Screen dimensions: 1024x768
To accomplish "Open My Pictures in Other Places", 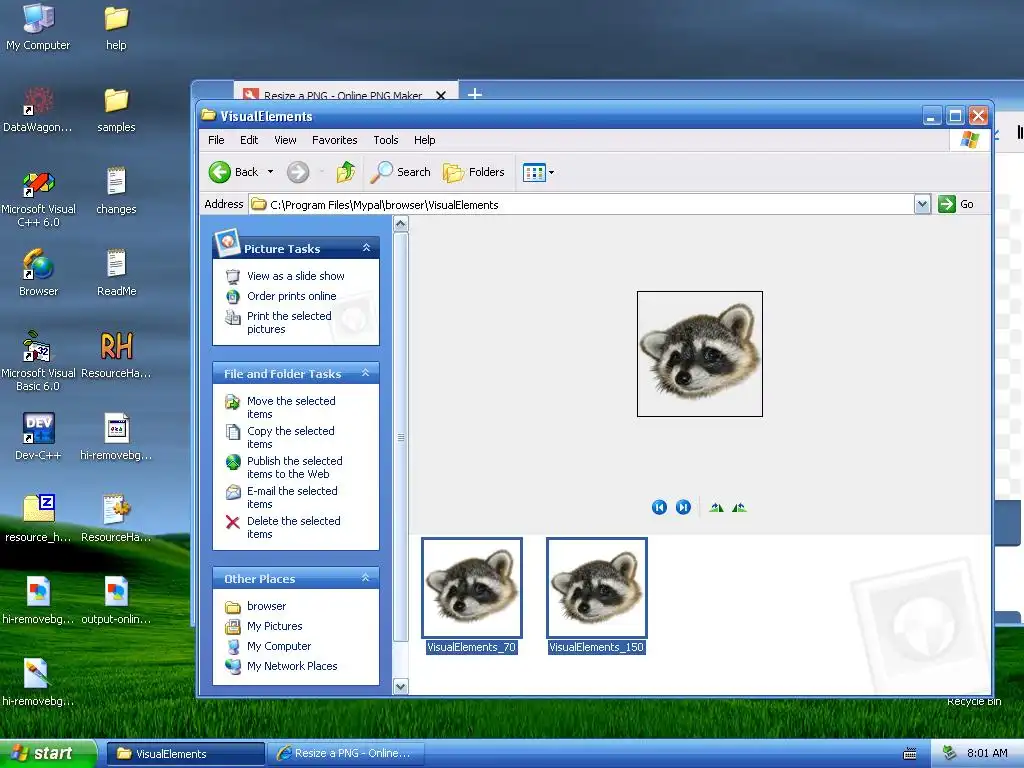I will pyautogui.click(x=274, y=626).
